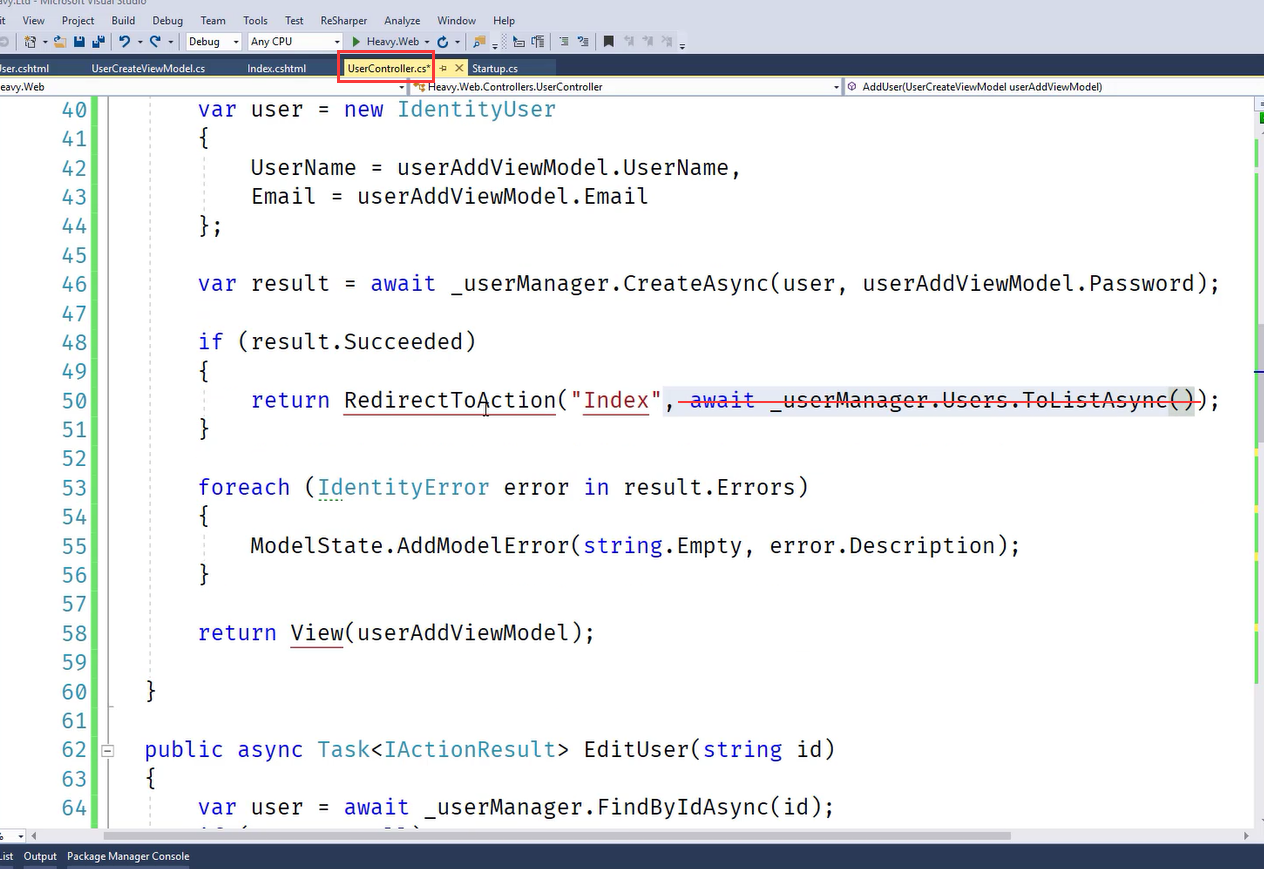1264x869 pixels.
Task: Go to the next bookmark icon
Action: pos(647,42)
